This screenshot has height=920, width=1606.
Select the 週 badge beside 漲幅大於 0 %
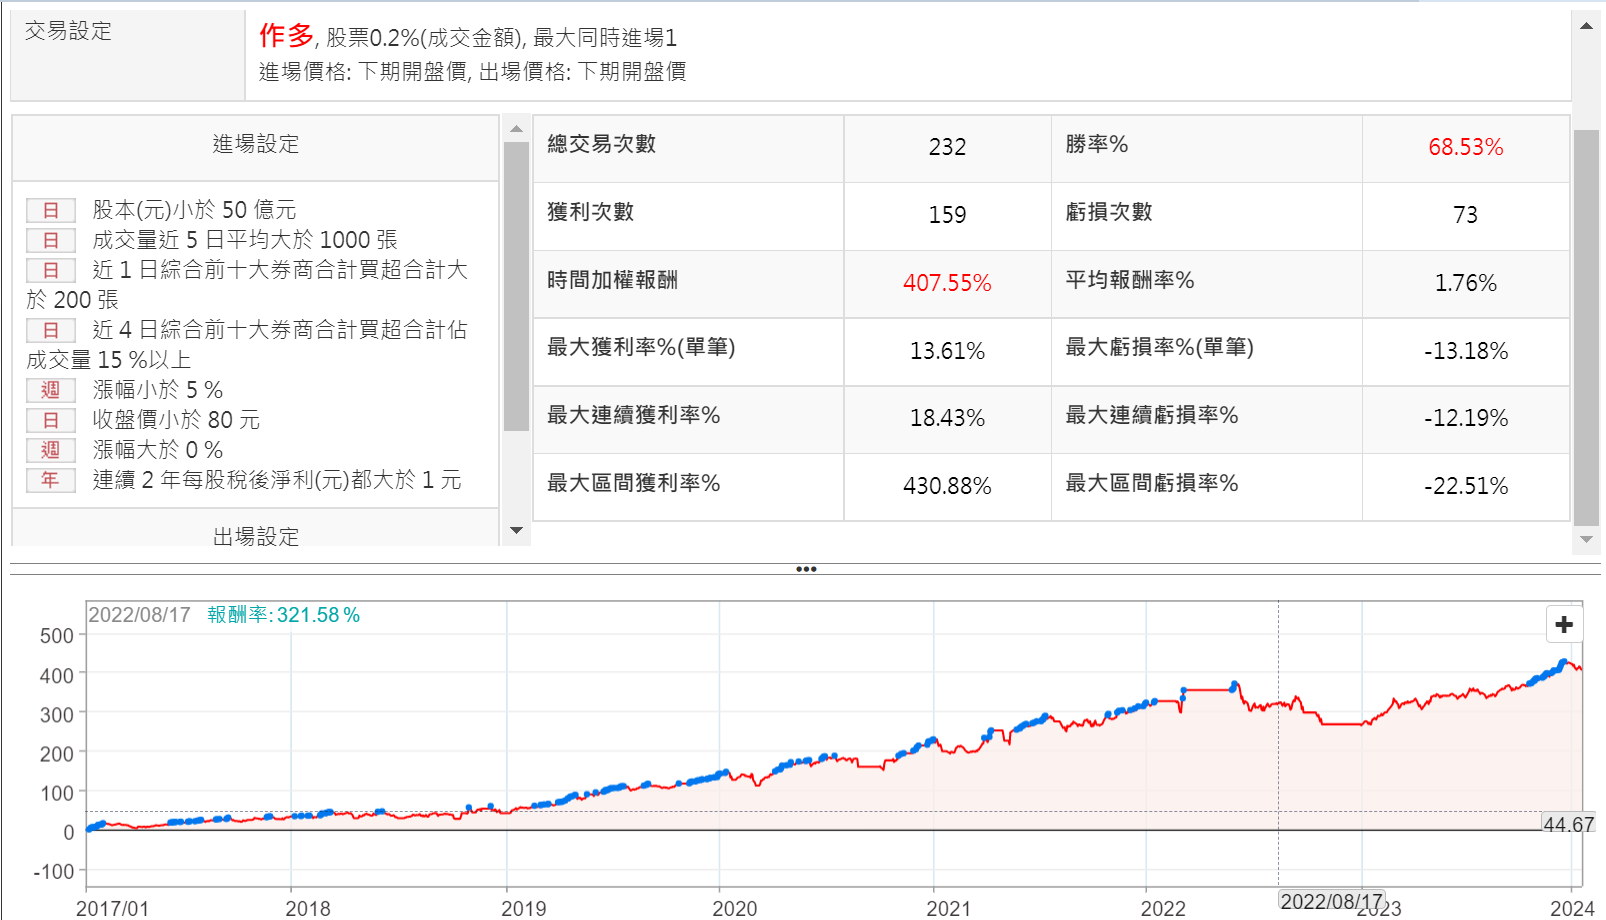point(50,450)
